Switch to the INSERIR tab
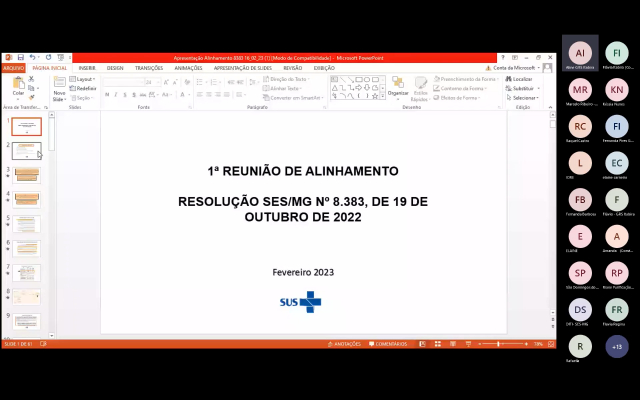 87,68
